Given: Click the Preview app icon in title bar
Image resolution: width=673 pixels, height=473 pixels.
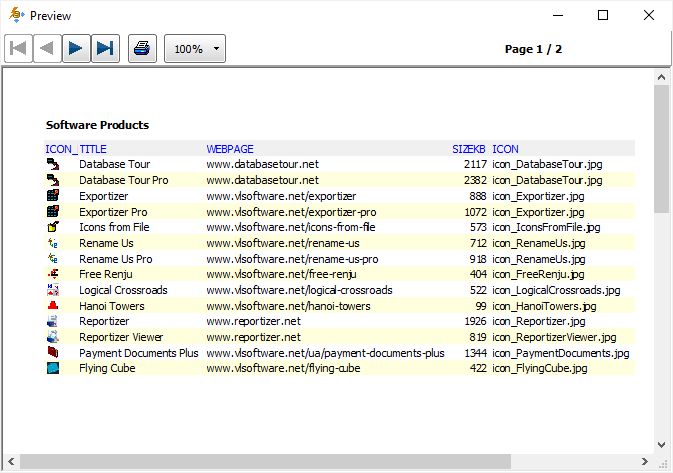Looking at the screenshot, I should [16, 15].
